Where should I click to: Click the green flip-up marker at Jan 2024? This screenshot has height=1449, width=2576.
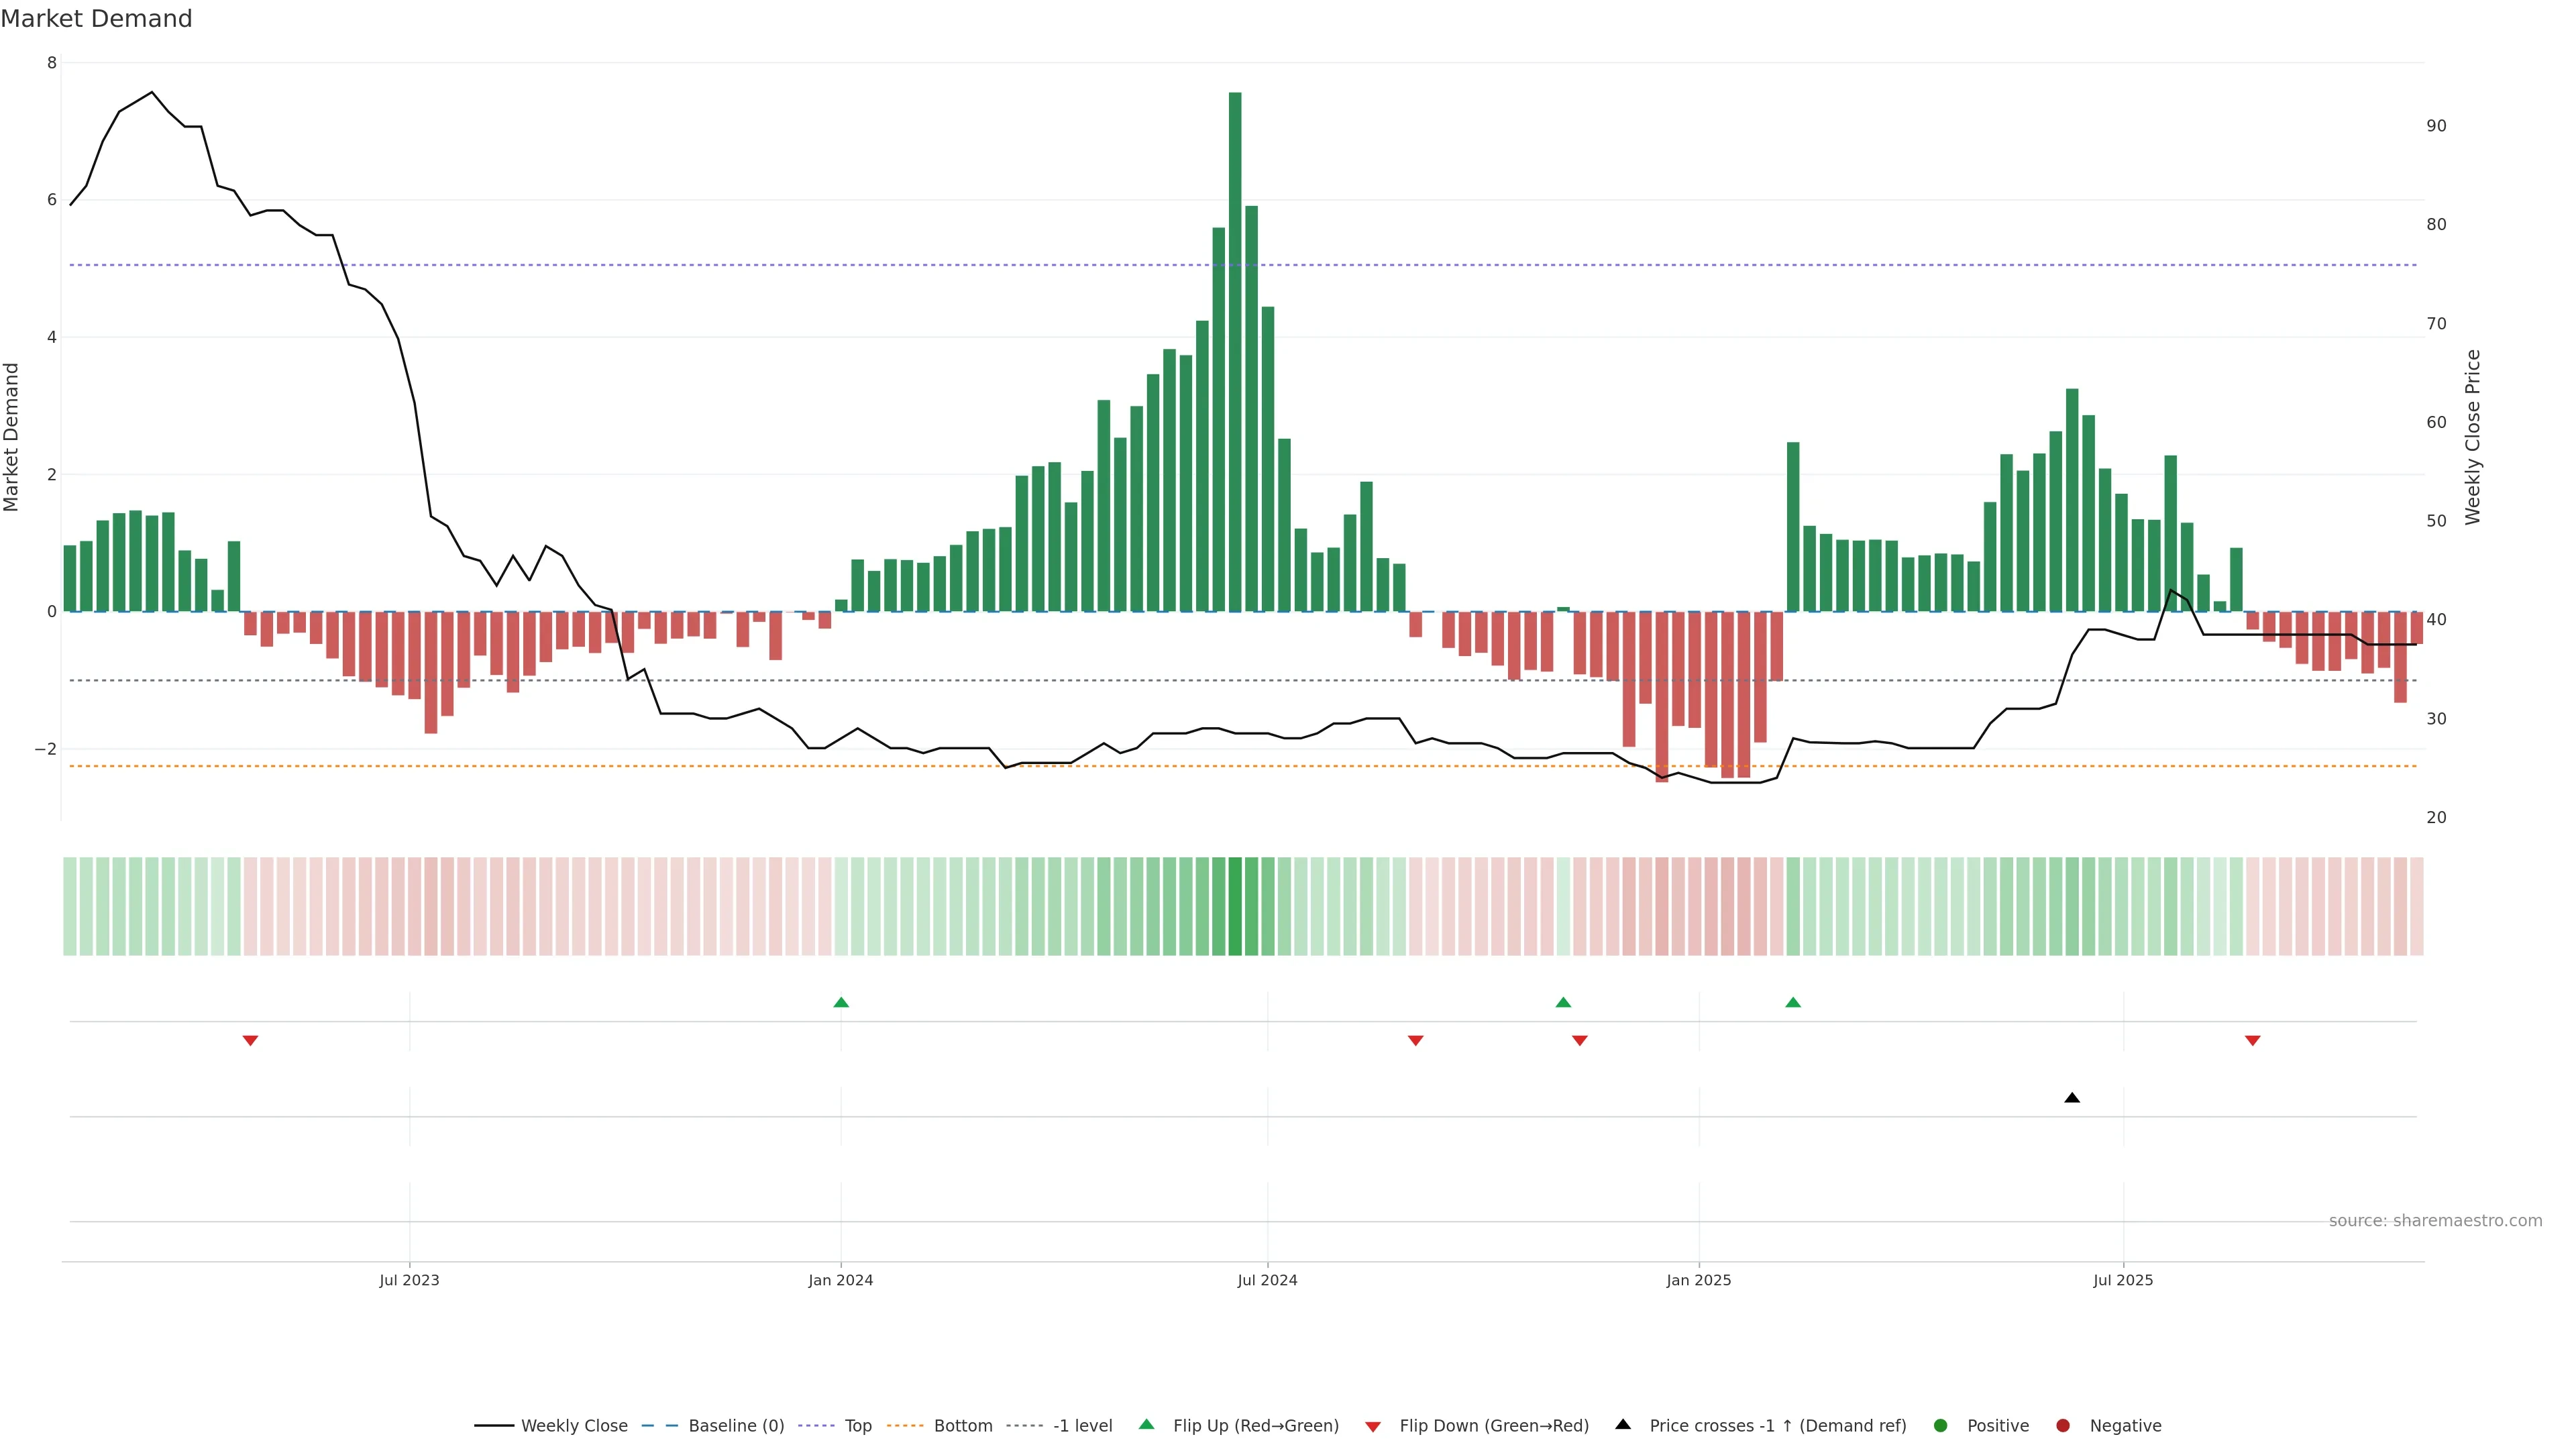point(841,1002)
